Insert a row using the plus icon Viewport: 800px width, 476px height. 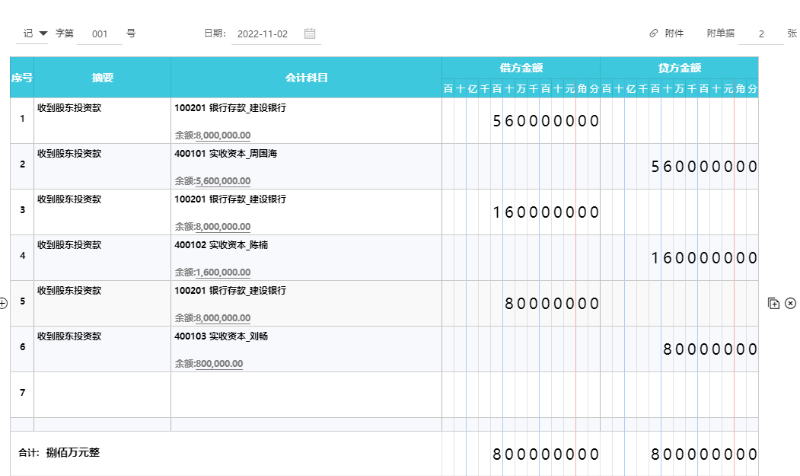click(4, 303)
